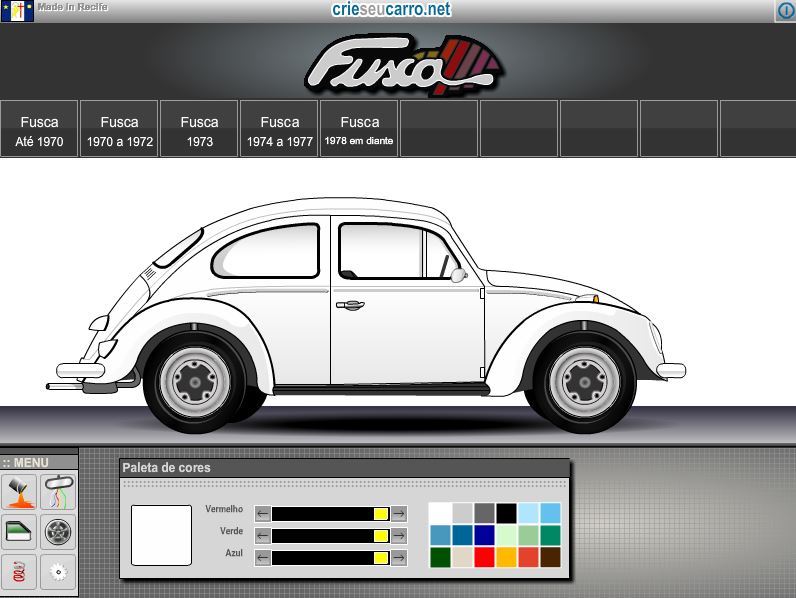Select Fusca Até 1970 model tab
Image resolution: width=796 pixels, height=598 pixels.
tap(39, 129)
